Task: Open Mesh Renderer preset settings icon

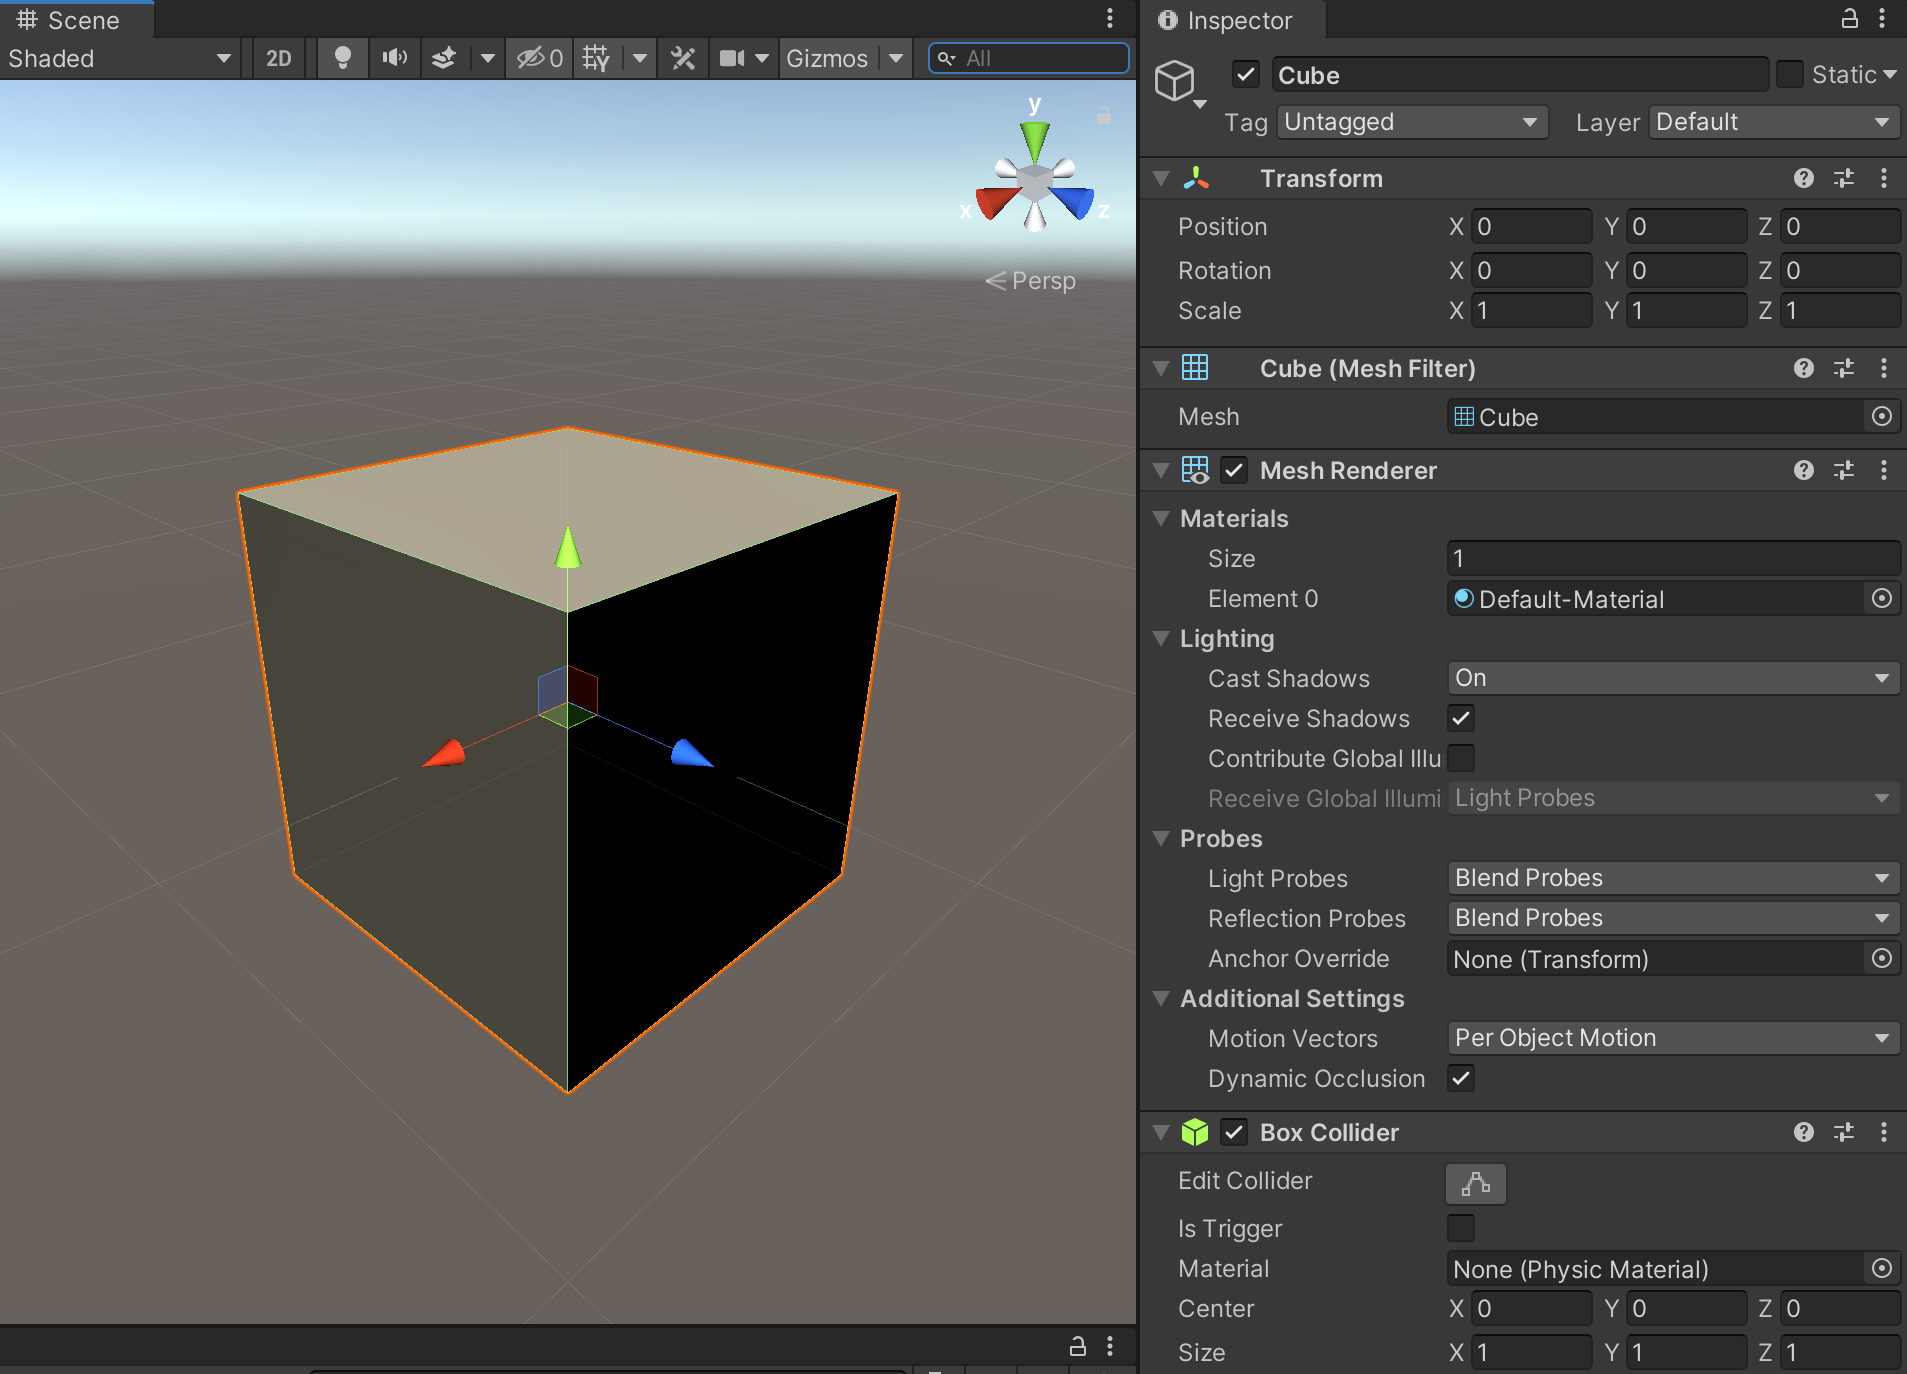Action: pyautogui.click(x=1843, y=470)
